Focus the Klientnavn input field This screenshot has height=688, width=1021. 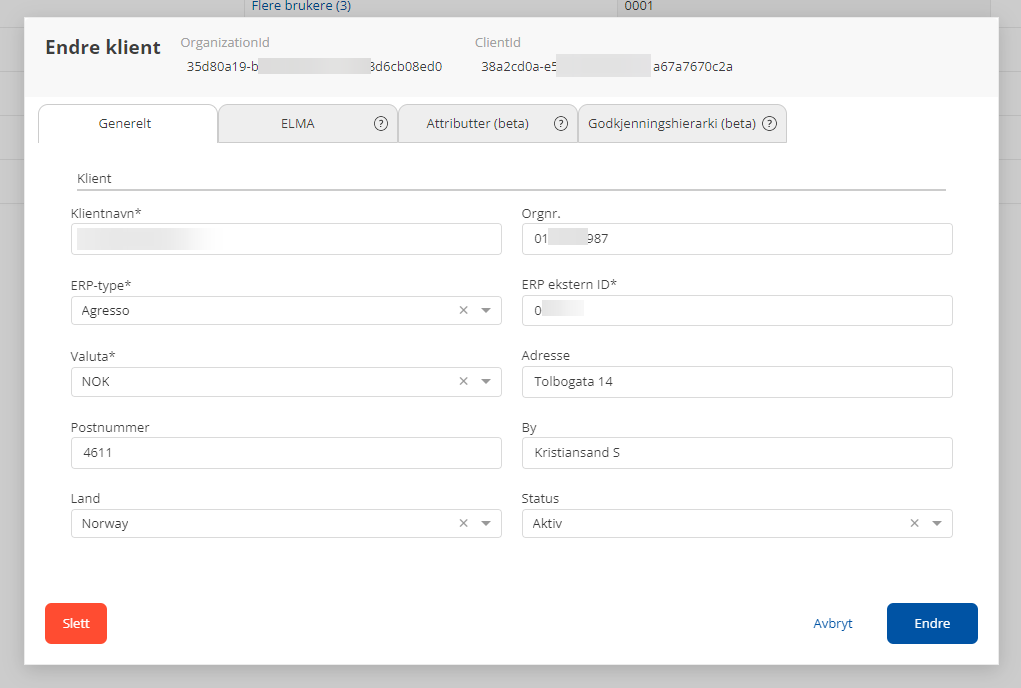pyautogui.click(x=286, y=239)
